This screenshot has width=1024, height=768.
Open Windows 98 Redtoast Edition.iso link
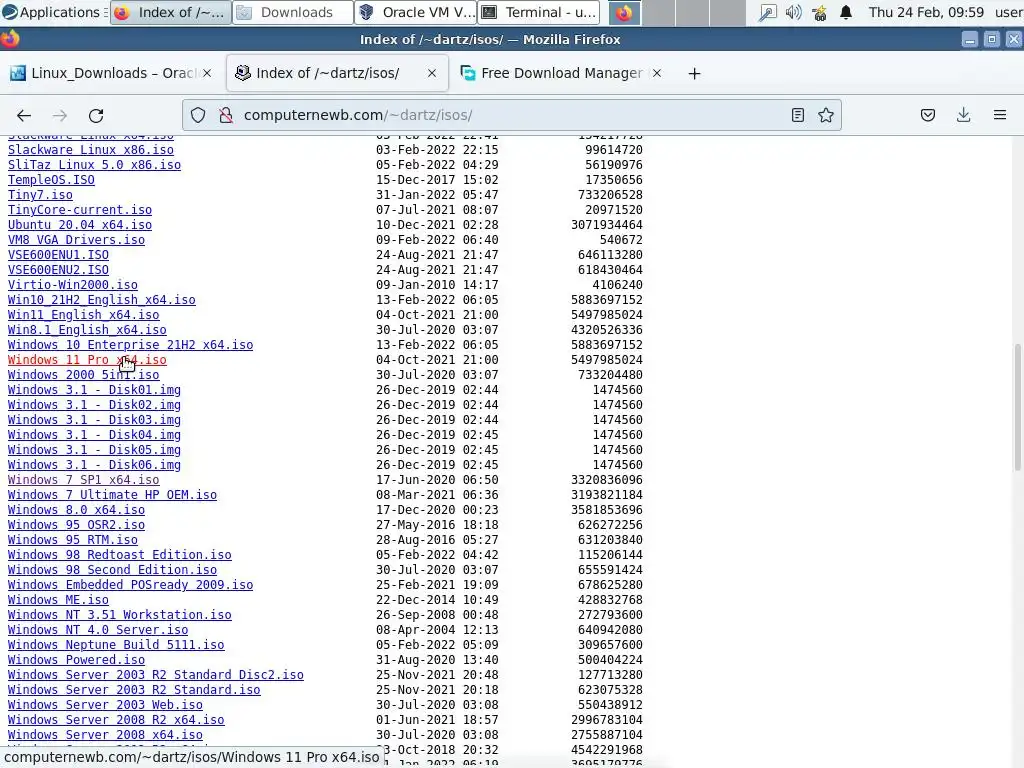coord(120,555)
